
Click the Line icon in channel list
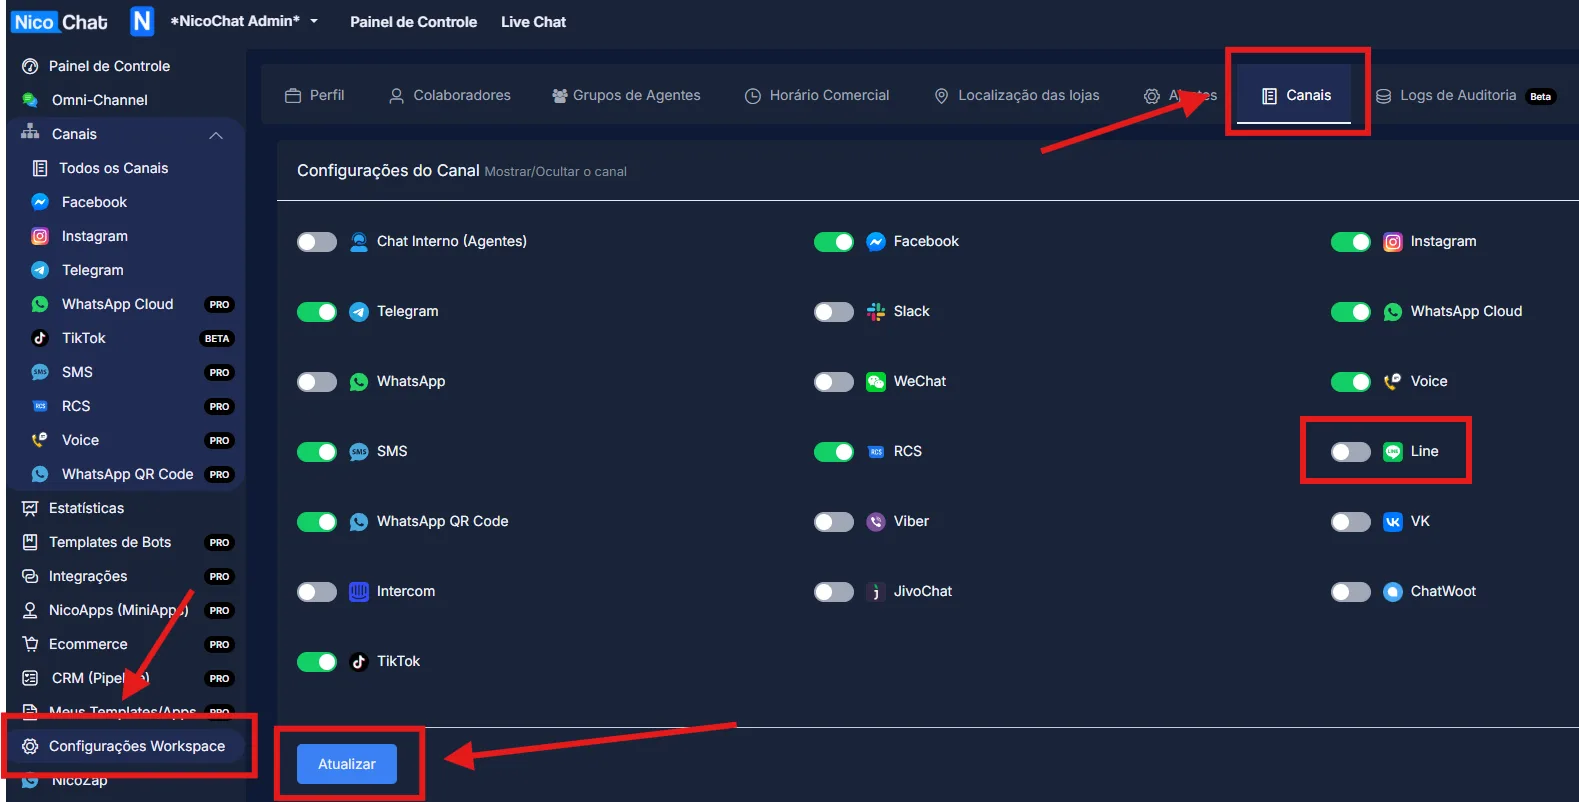tap(1393, 451)
